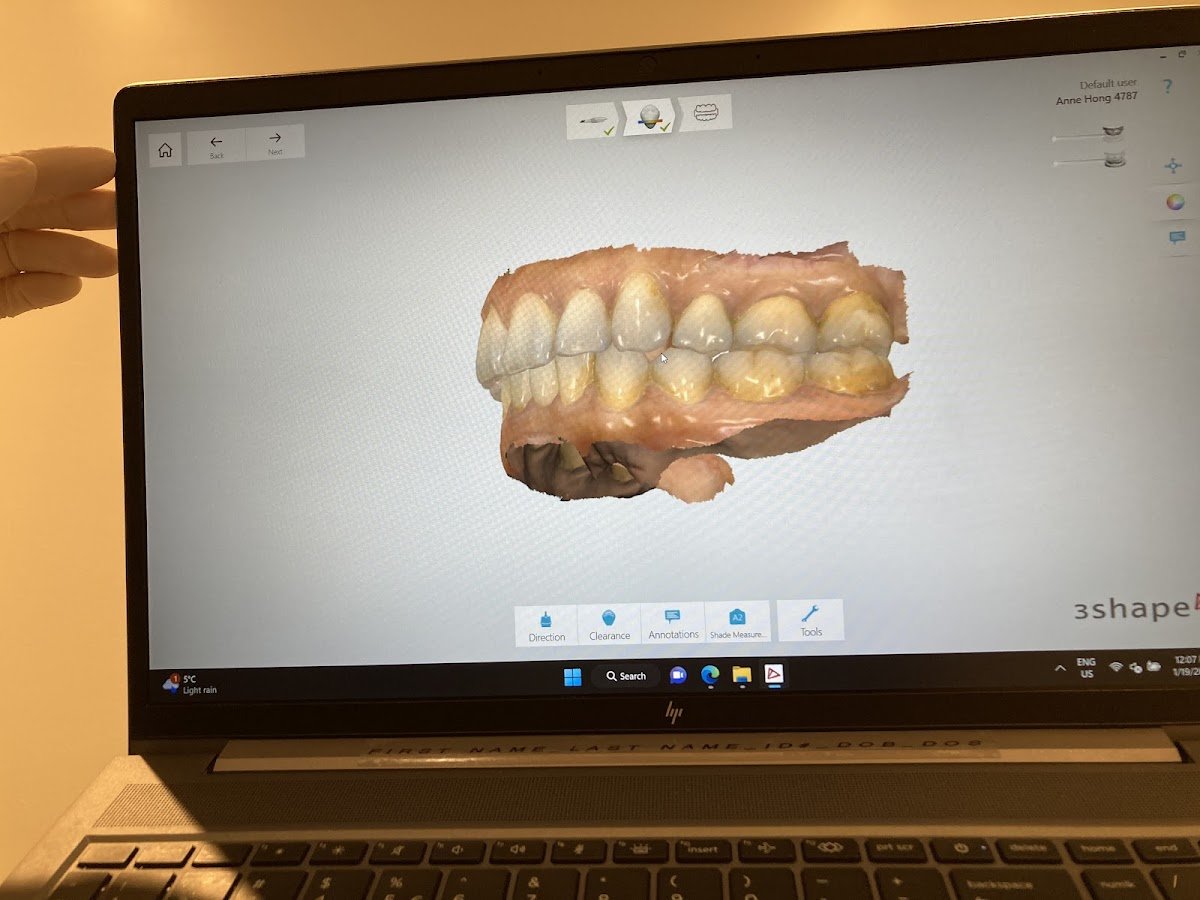Open the Tools wrench menu
The width and height of the screenshot is (1200, 900).
tap(812, 622)
